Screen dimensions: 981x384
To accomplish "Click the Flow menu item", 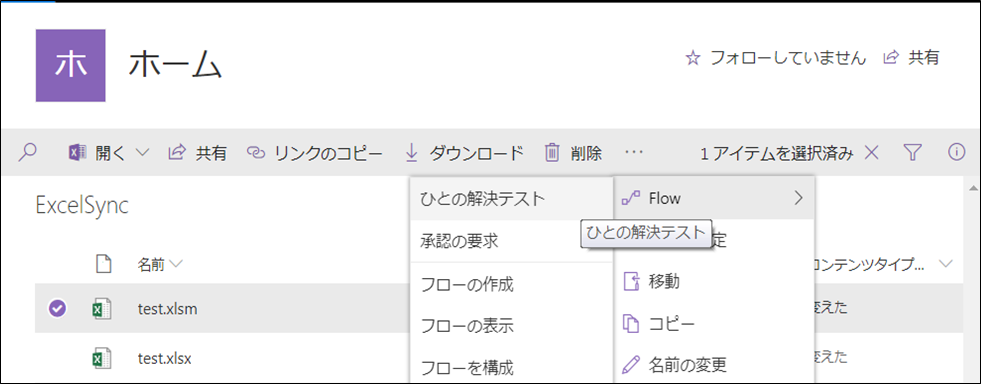I will coord(714,199).
